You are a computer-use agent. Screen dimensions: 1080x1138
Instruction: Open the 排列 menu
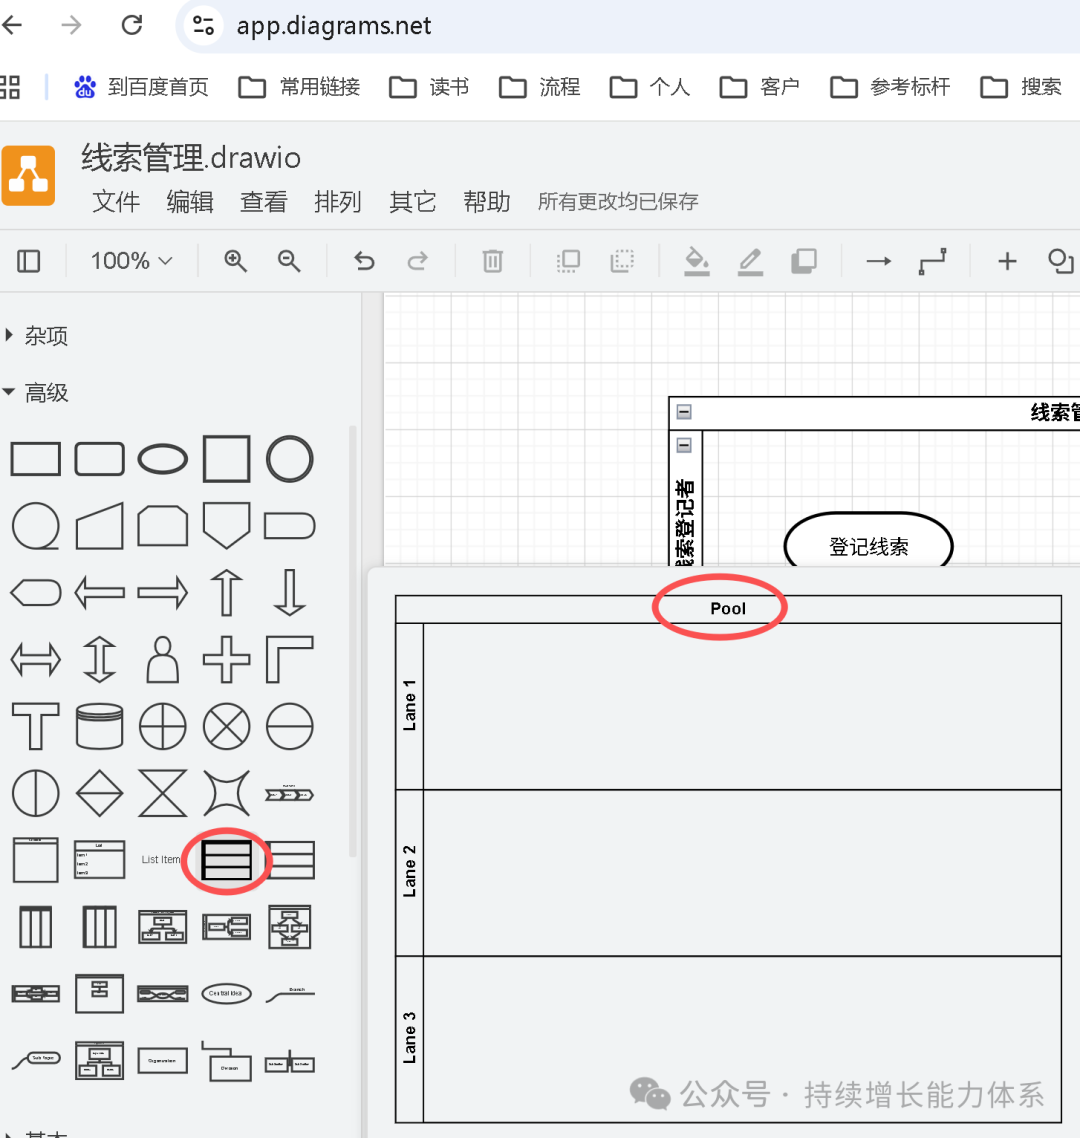338,201
